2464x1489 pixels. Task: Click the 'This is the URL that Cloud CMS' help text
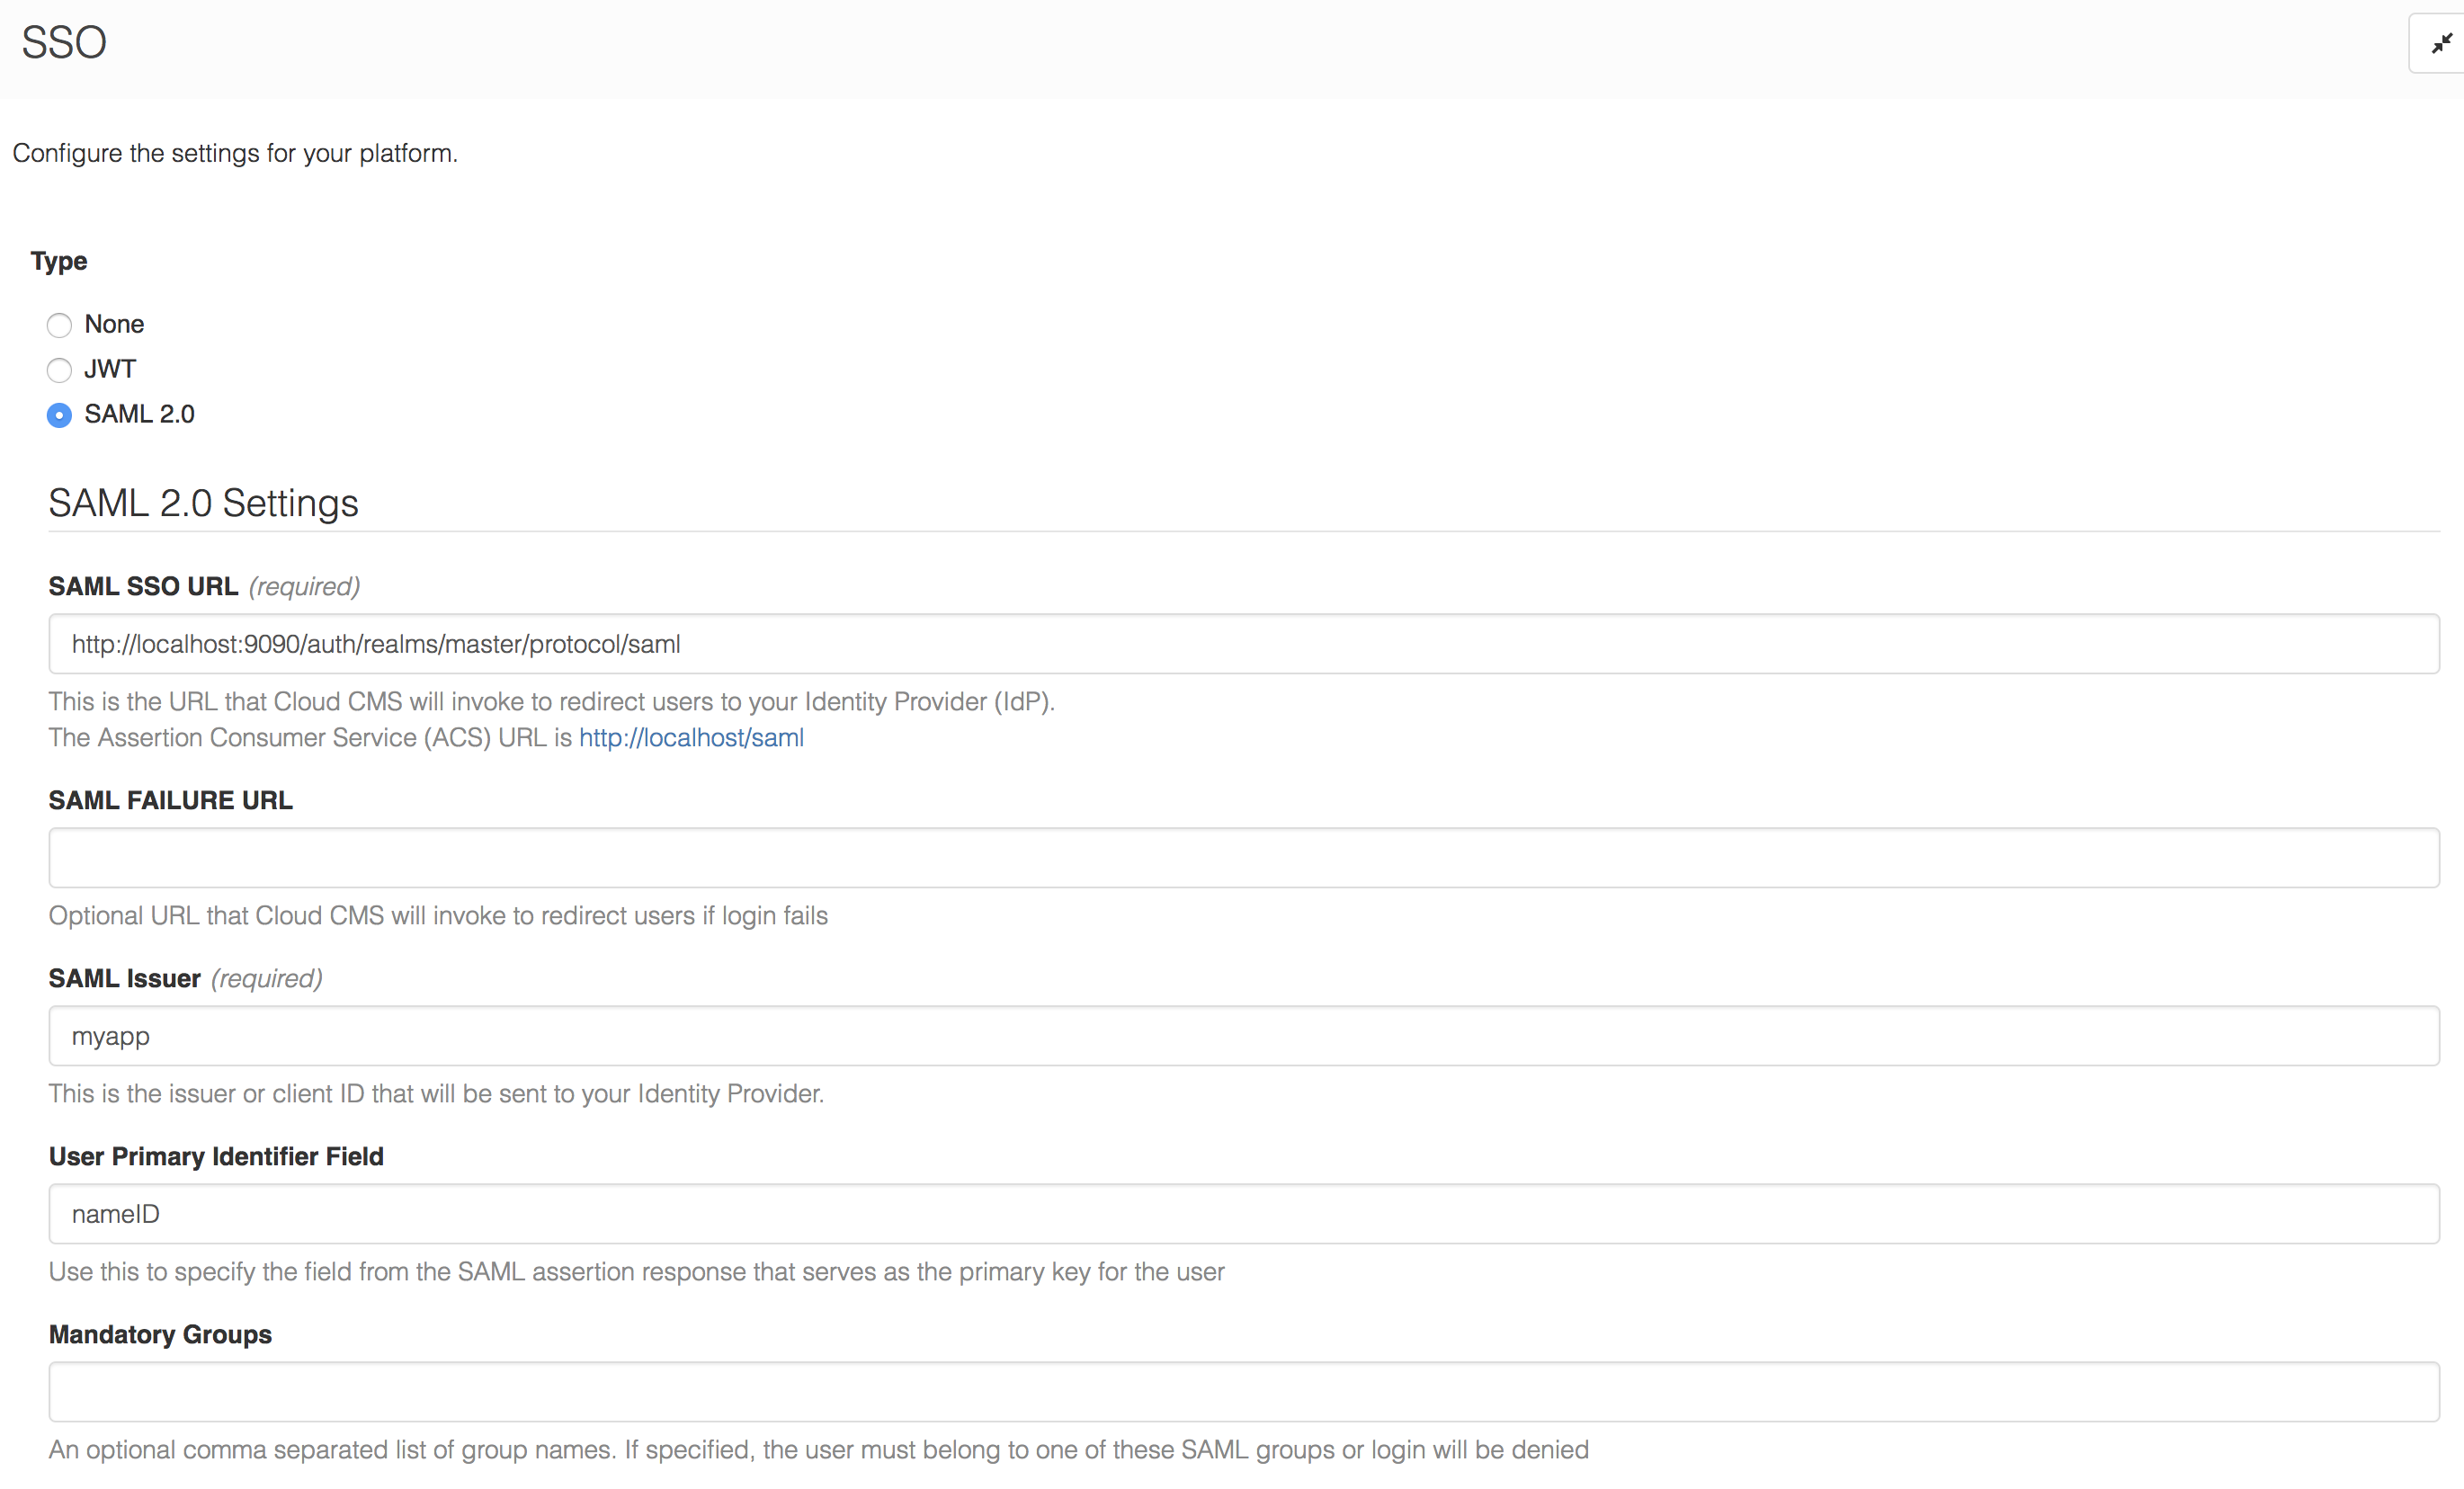pos(552,702)
